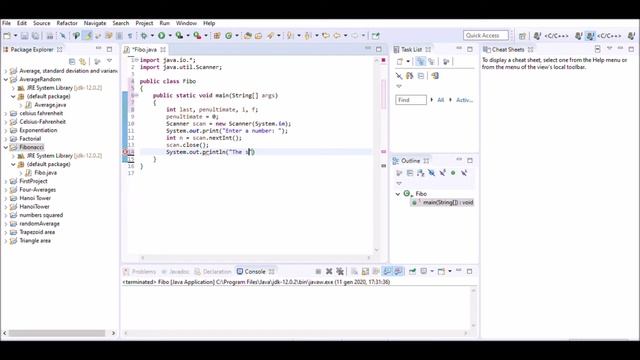Click the Save All toolbar icon
The width and height of the screenshot is (640, 360).
click(x=36, y=36)
